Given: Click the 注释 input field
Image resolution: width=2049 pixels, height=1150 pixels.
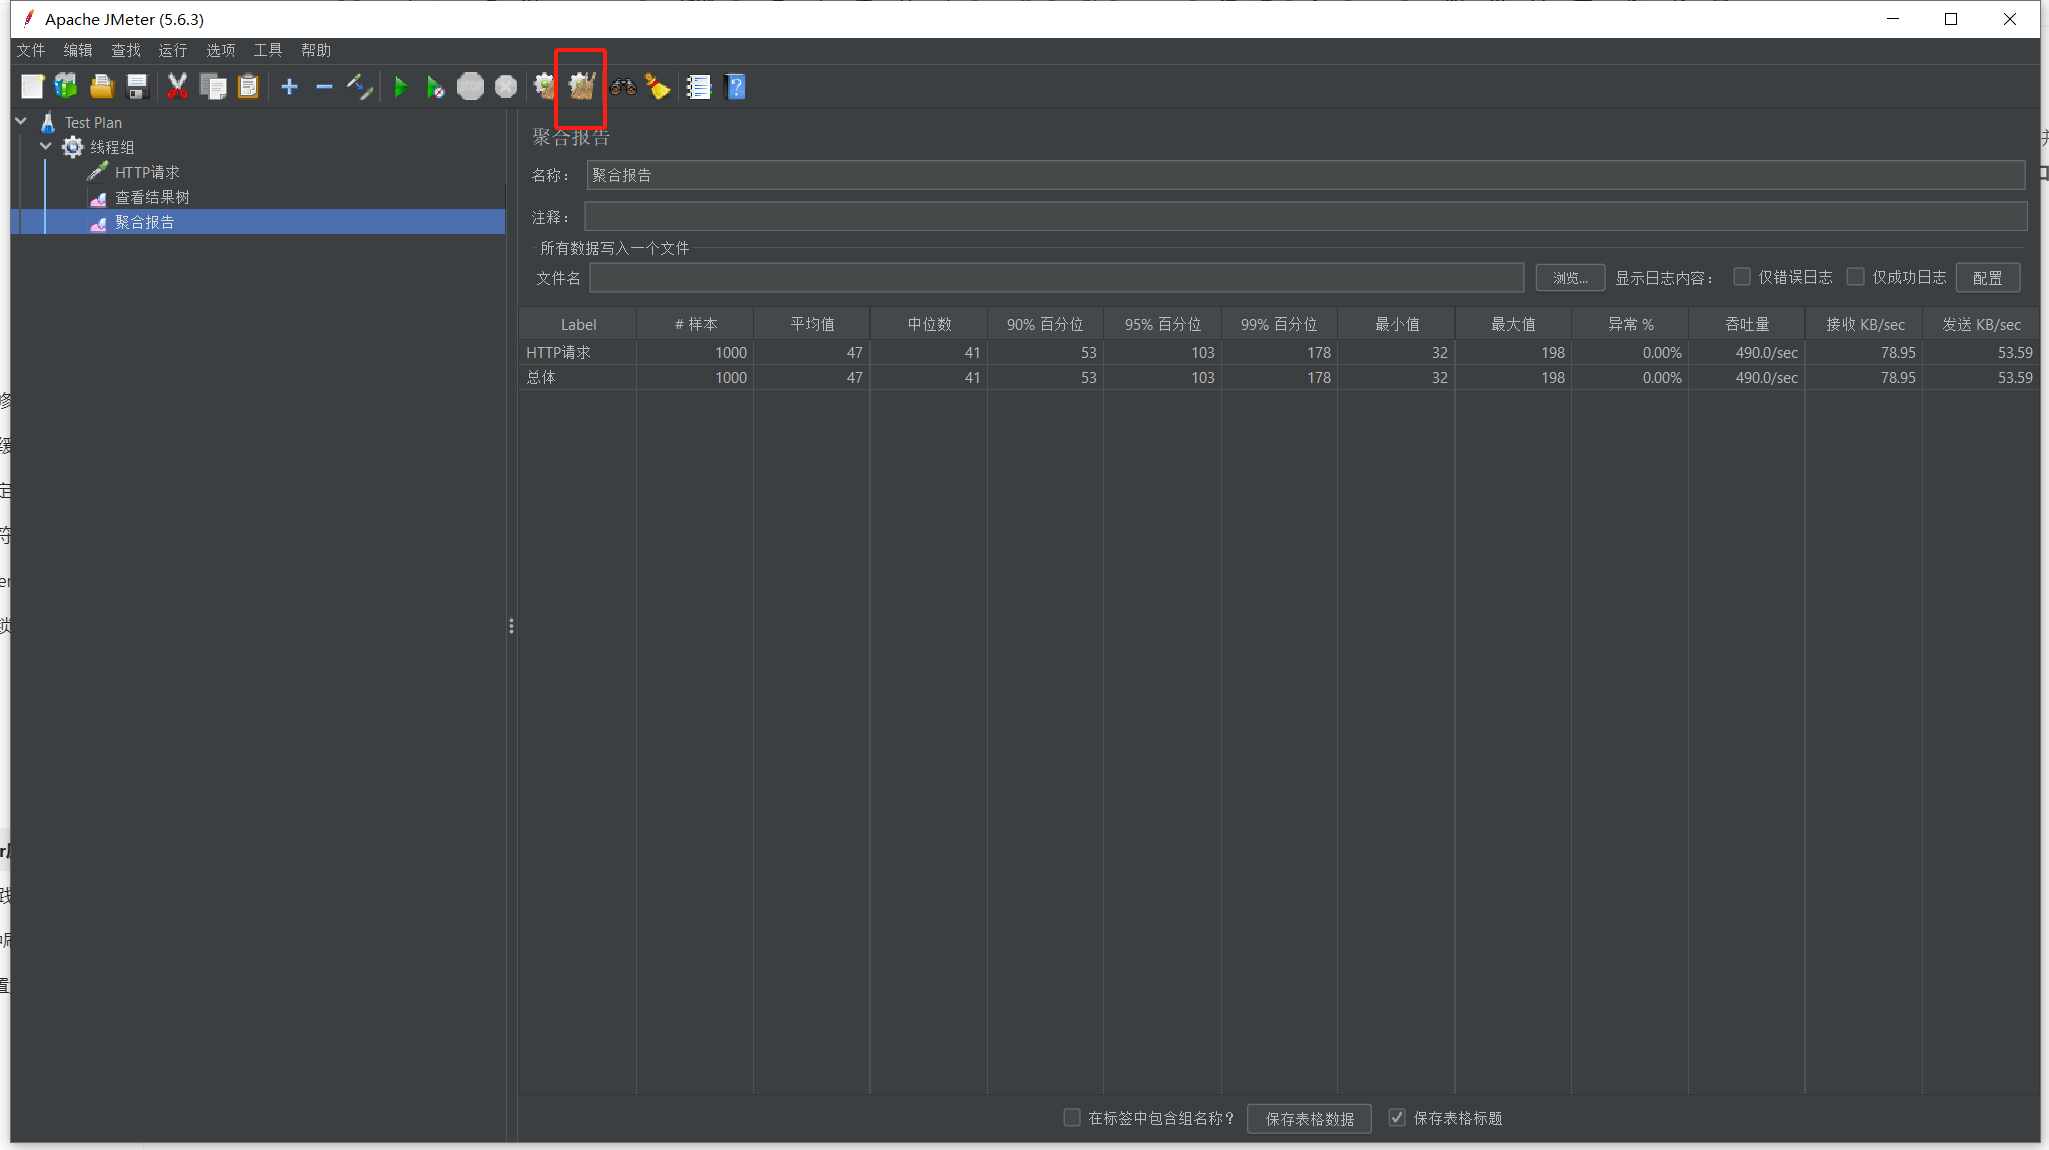Looking at the screenshot, I should [x=1306, y=216].
